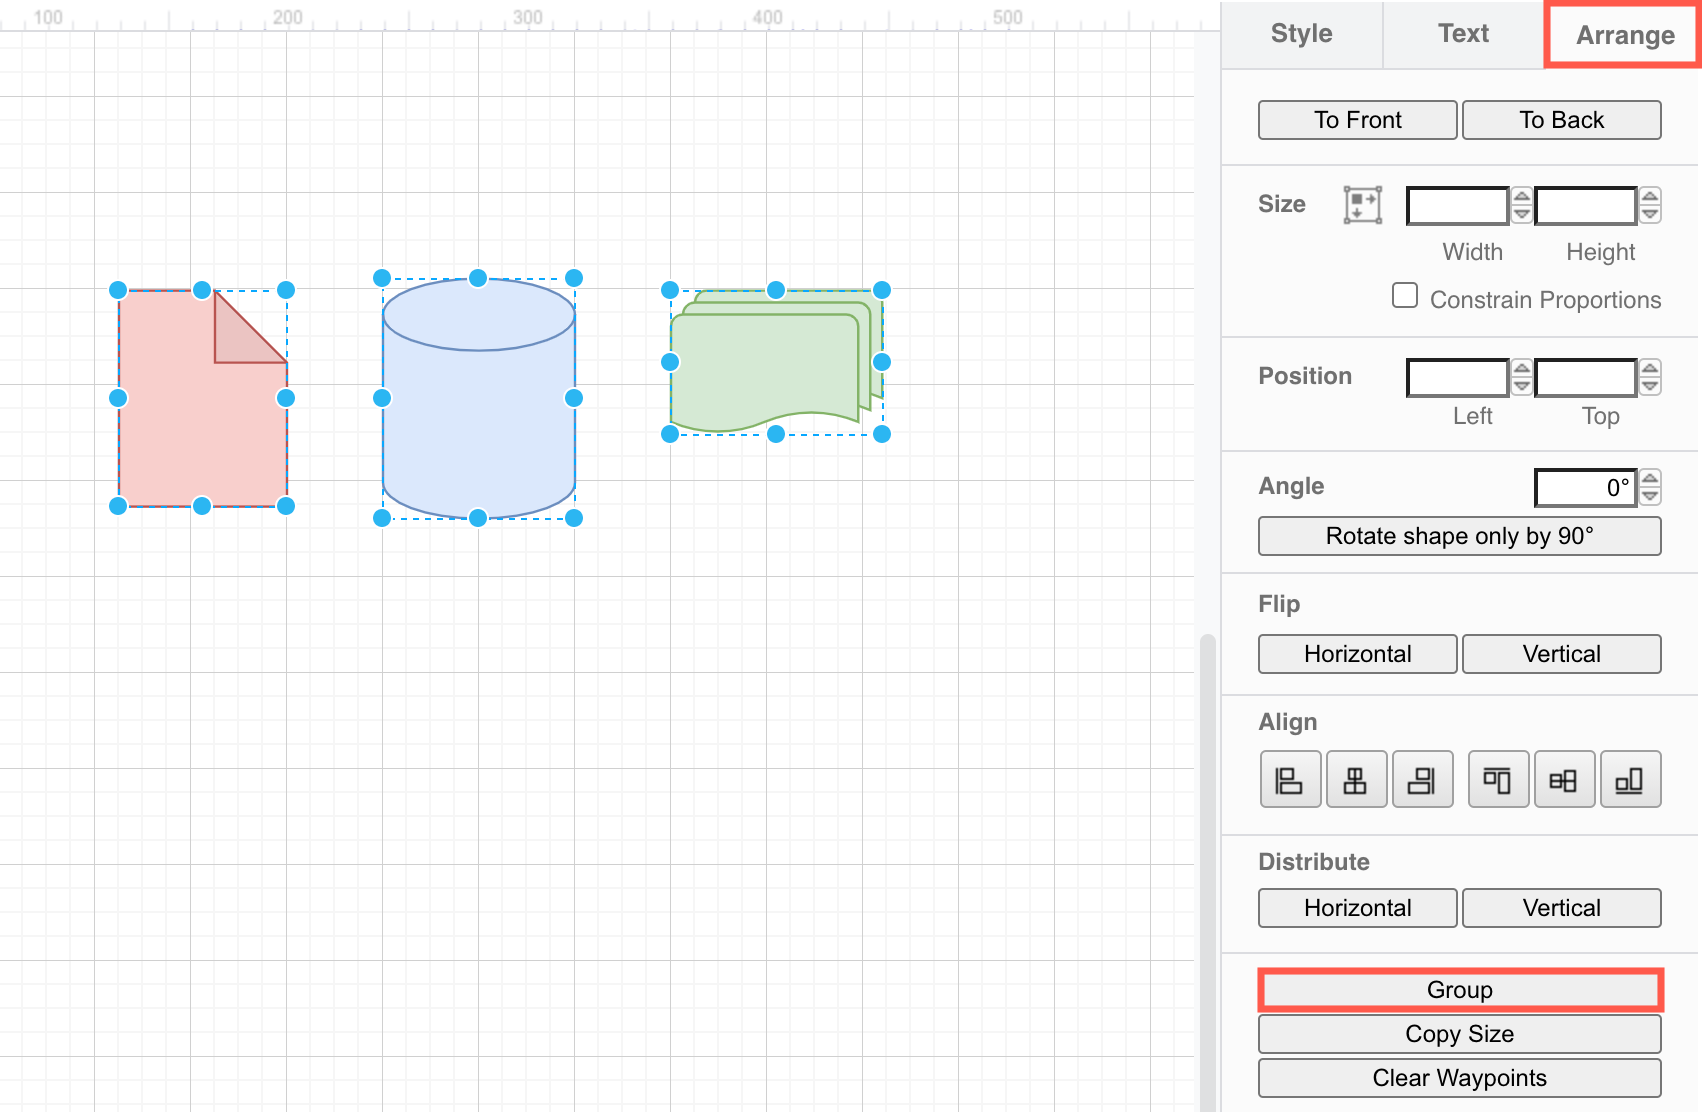
Task: Click Rotate shape only by 90°
Action: tap(1458, 536)
